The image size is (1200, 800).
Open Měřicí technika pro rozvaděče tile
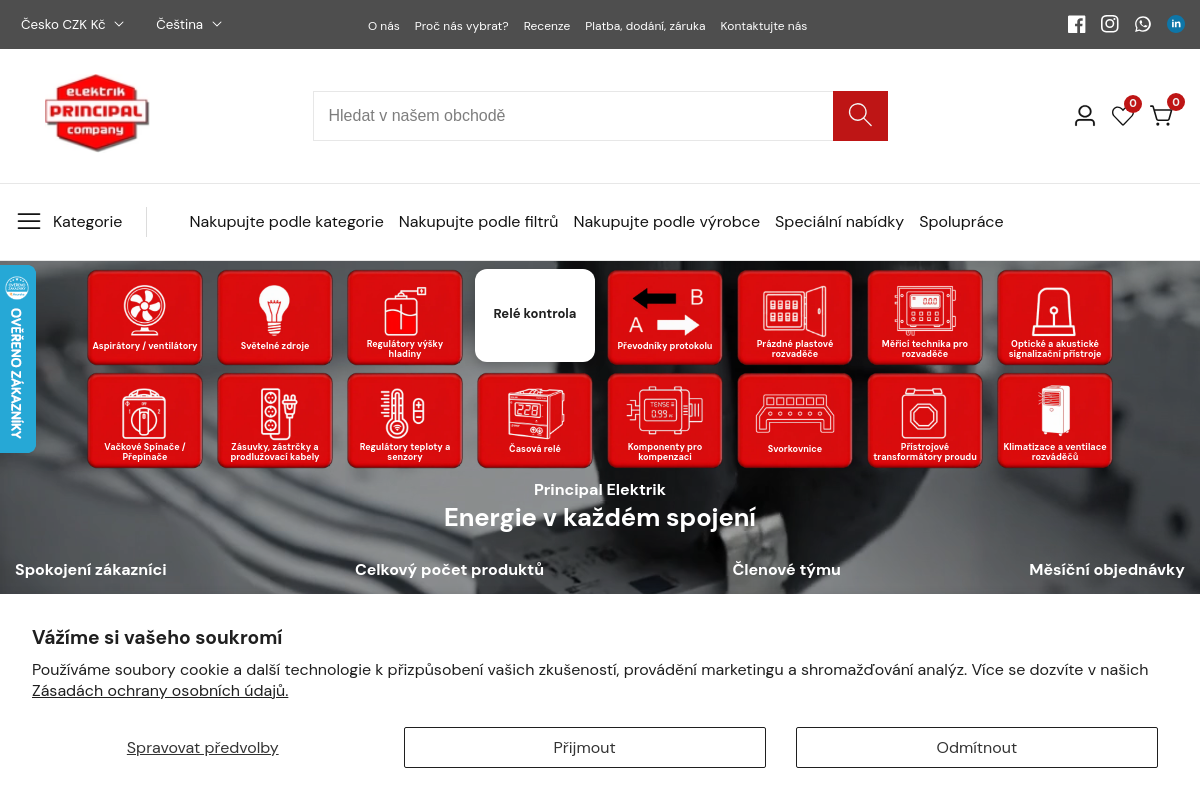point(925,317)
